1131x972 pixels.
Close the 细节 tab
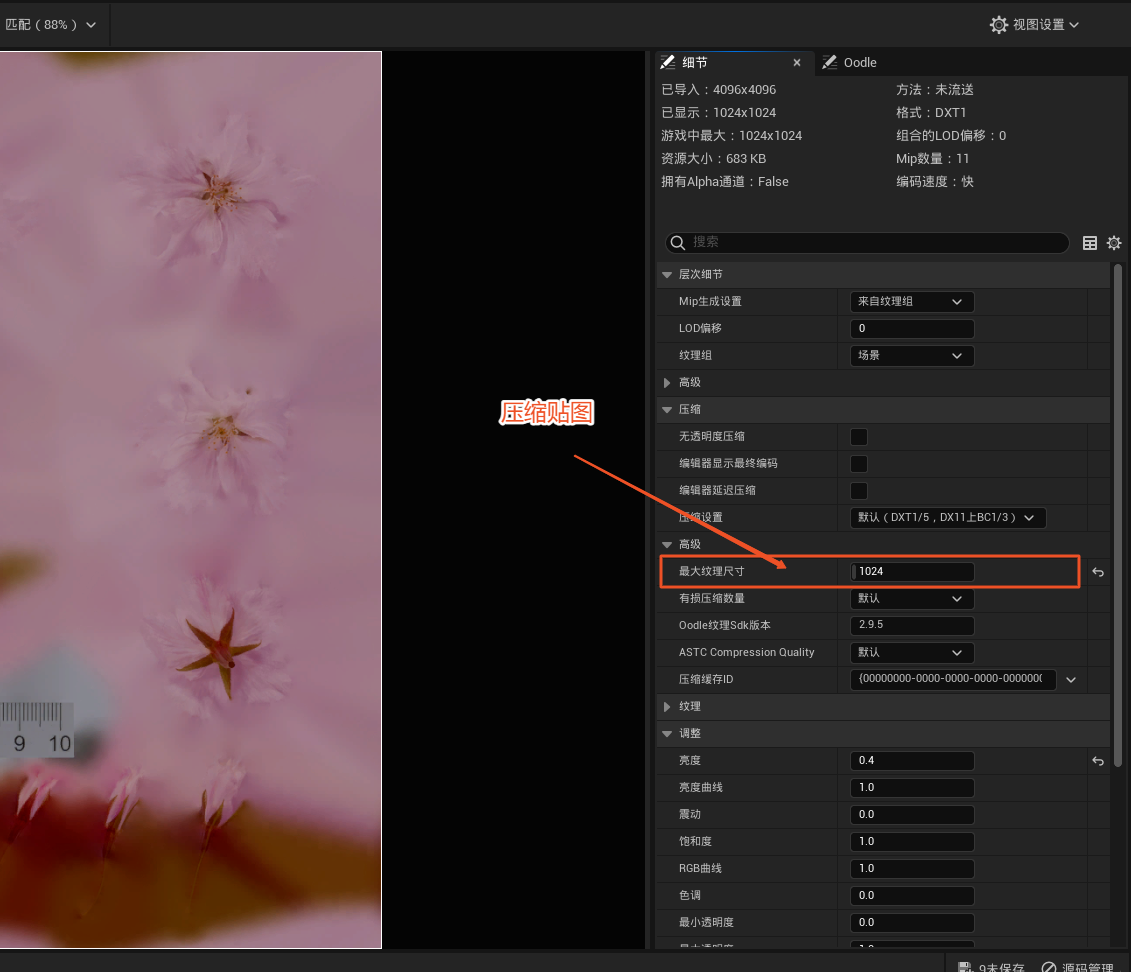tap(797, 62)
